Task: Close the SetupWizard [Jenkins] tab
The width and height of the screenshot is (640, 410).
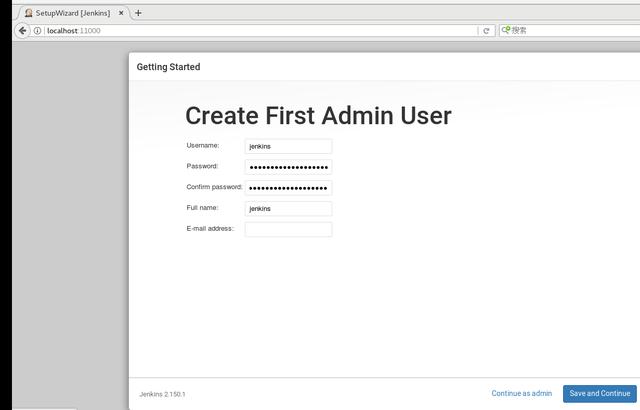Action: tap(121, 13)
